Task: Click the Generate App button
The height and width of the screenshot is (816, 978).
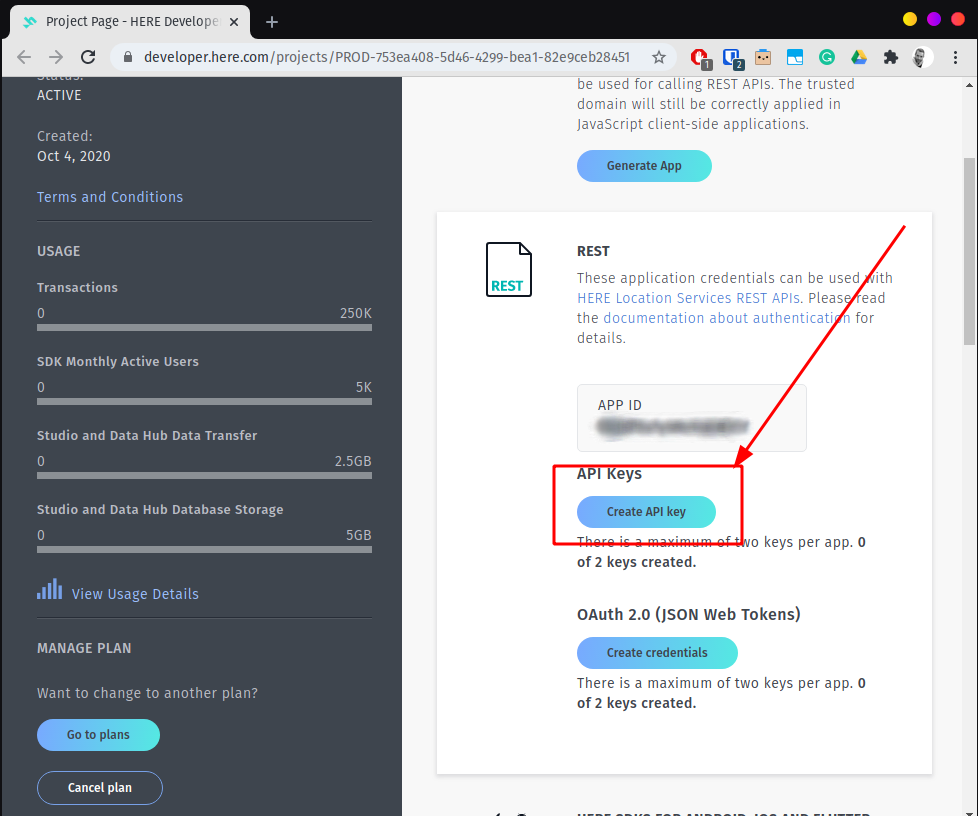Action: click(644, 165)
